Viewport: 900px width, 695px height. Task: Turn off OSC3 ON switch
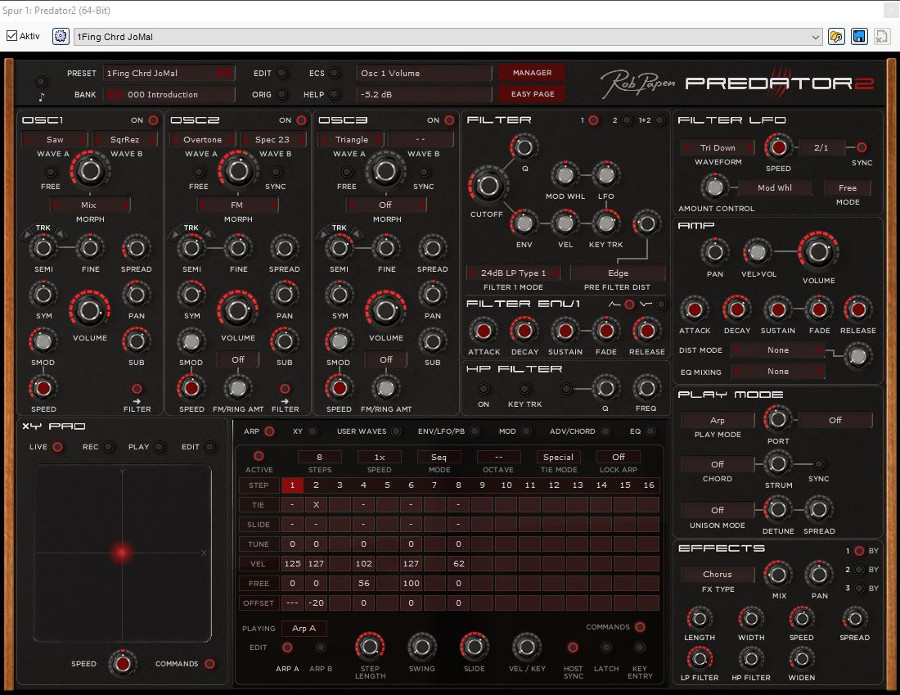(x=449, y=121)
